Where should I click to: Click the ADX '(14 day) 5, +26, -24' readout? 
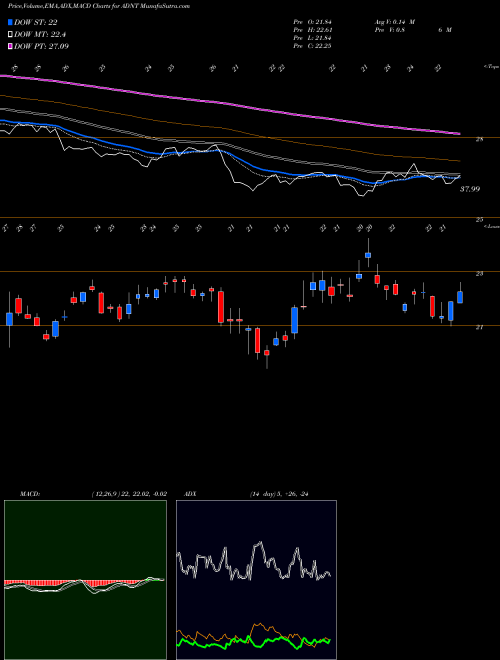point(279,494)
